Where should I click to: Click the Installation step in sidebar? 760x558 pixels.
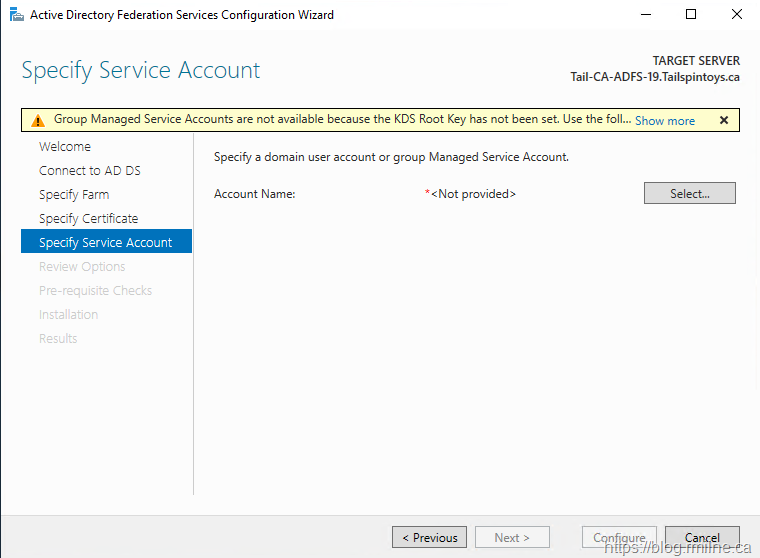[69, 315]
